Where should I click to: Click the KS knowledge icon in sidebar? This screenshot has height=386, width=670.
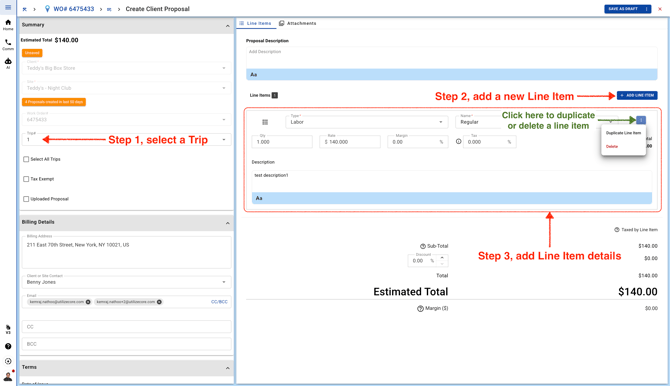point(8,329)
